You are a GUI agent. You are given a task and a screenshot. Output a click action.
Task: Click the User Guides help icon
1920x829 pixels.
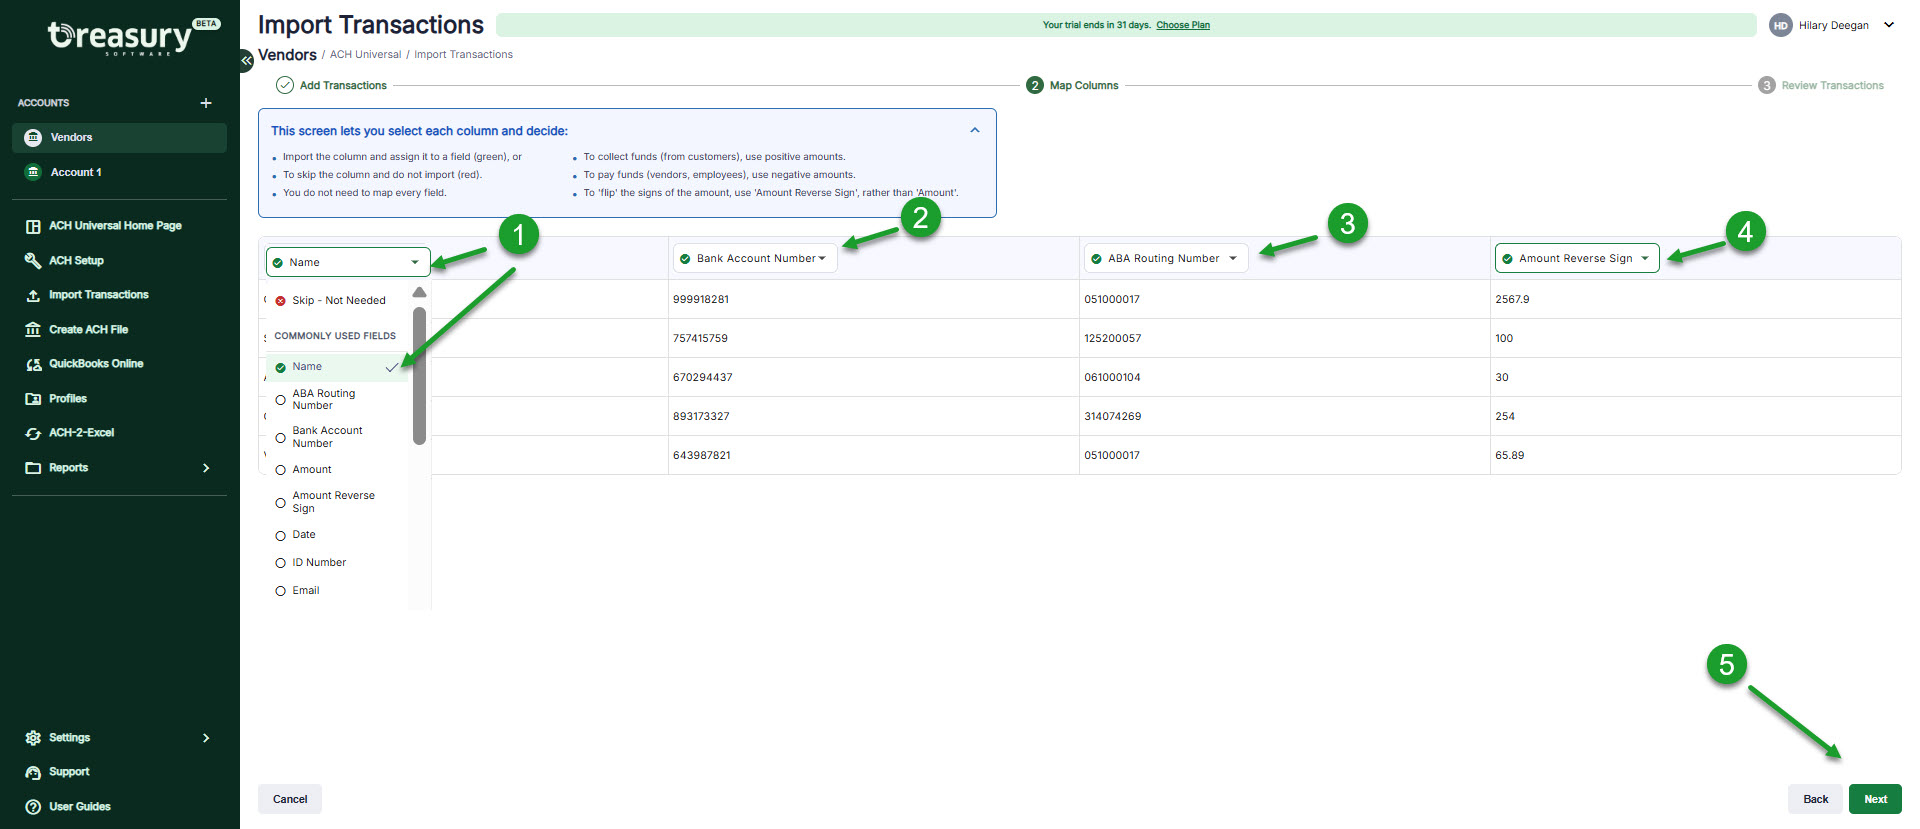pyautogui.click(x=33, y=807)
